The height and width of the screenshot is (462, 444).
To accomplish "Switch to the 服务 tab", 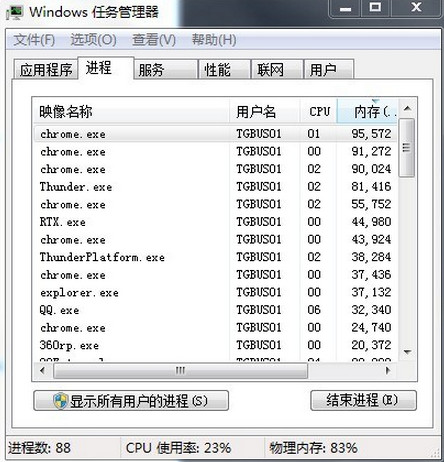I will coord(165,70).
